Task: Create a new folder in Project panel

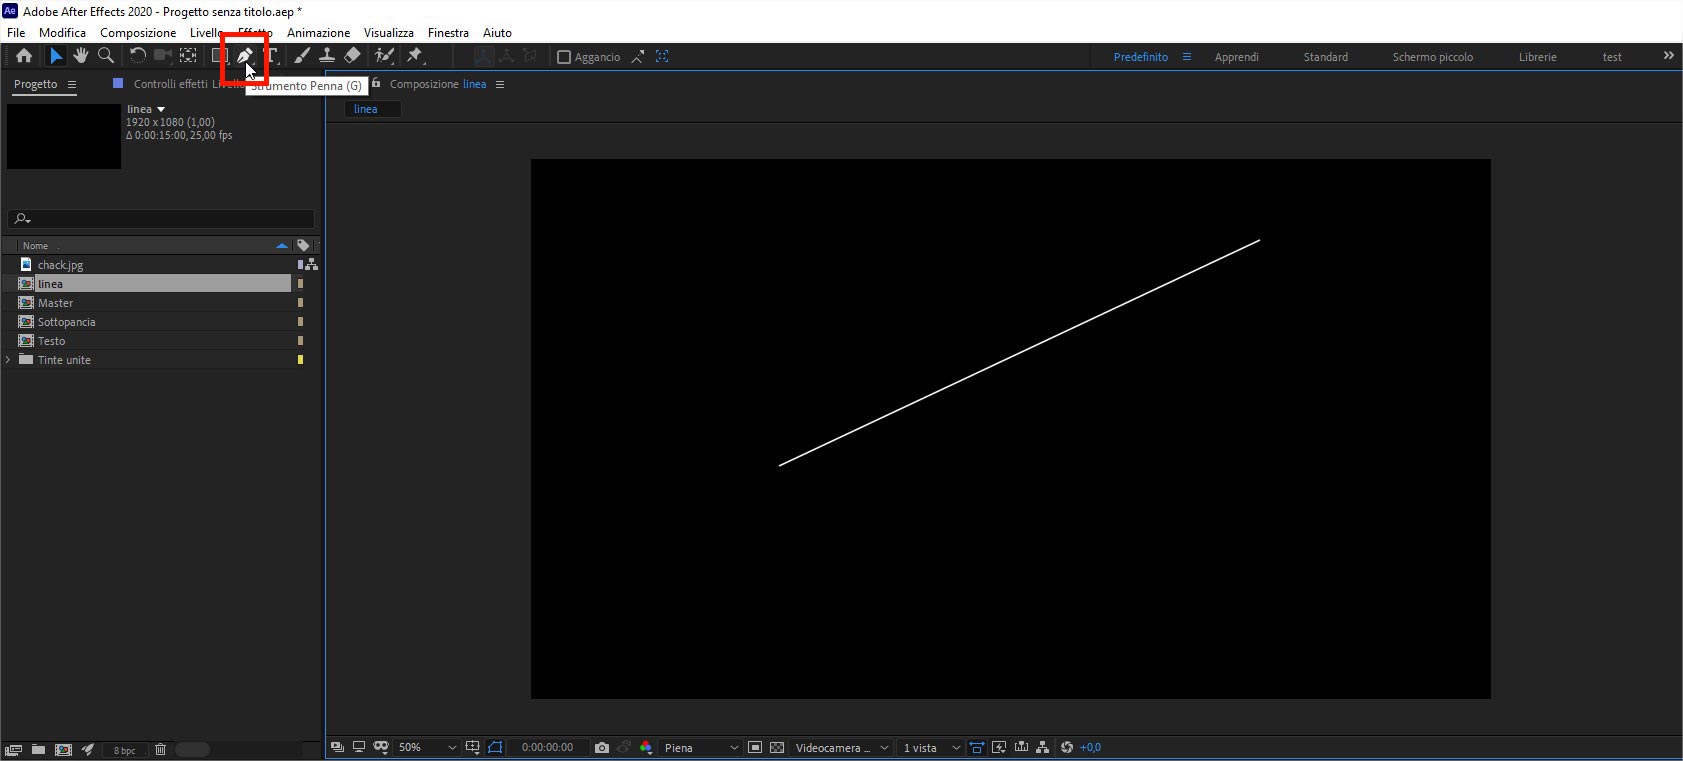Action: pos(38,749)
